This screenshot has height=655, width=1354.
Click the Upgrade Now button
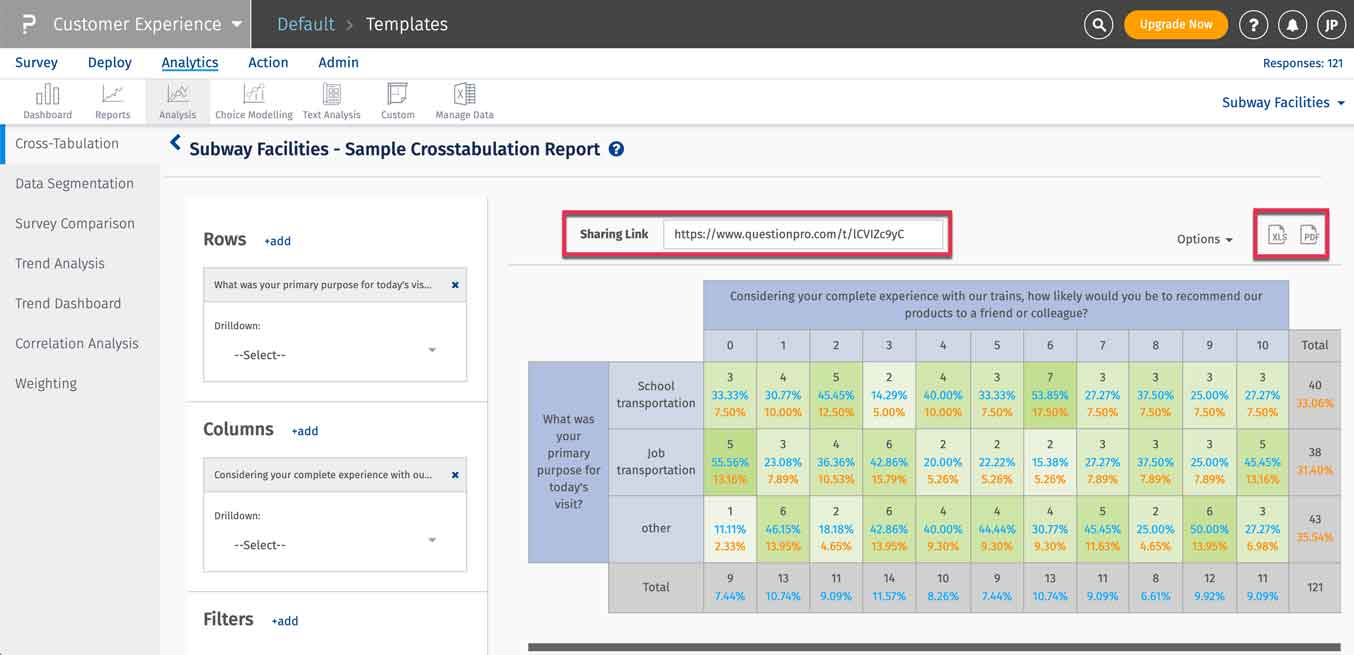(1176, 25)
